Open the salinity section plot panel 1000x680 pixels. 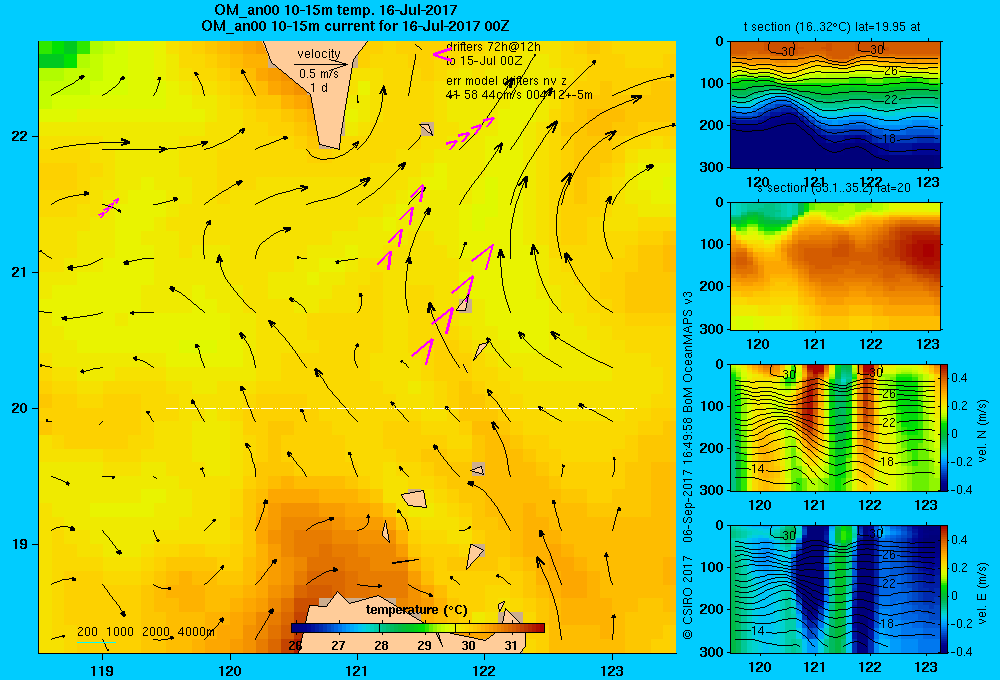(835, 266)
